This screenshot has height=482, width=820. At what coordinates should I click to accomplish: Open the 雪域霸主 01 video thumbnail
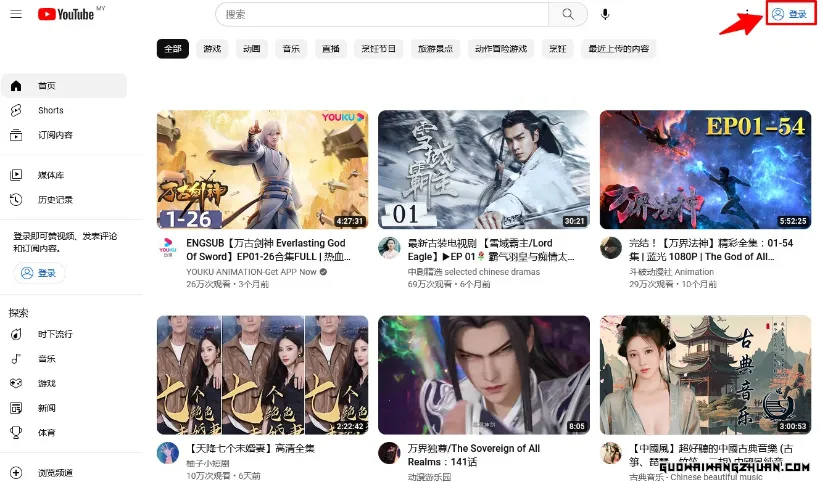[484, 169]
